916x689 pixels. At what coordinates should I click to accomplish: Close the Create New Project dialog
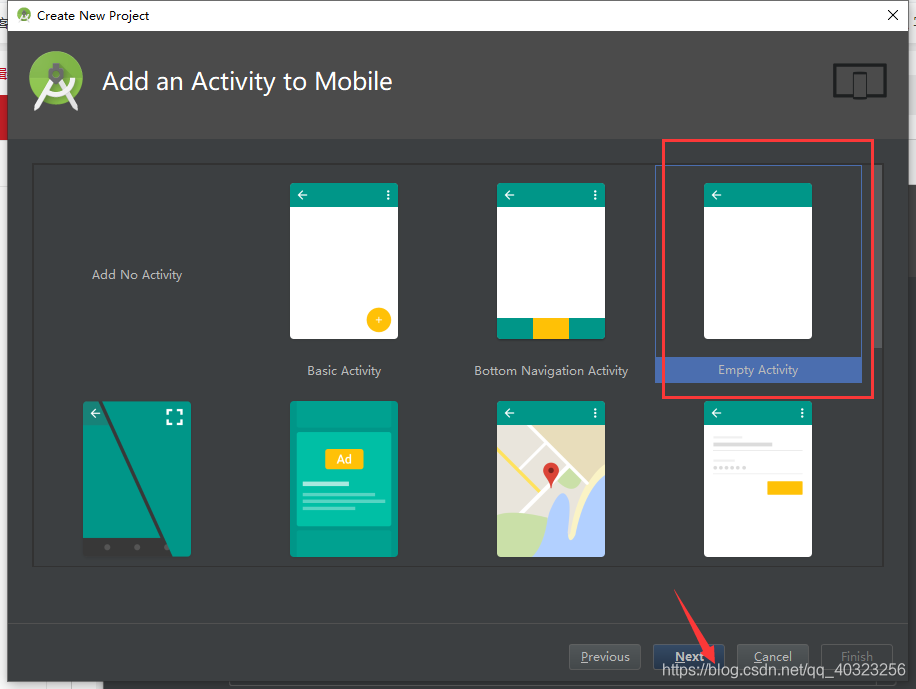point(893,15)
